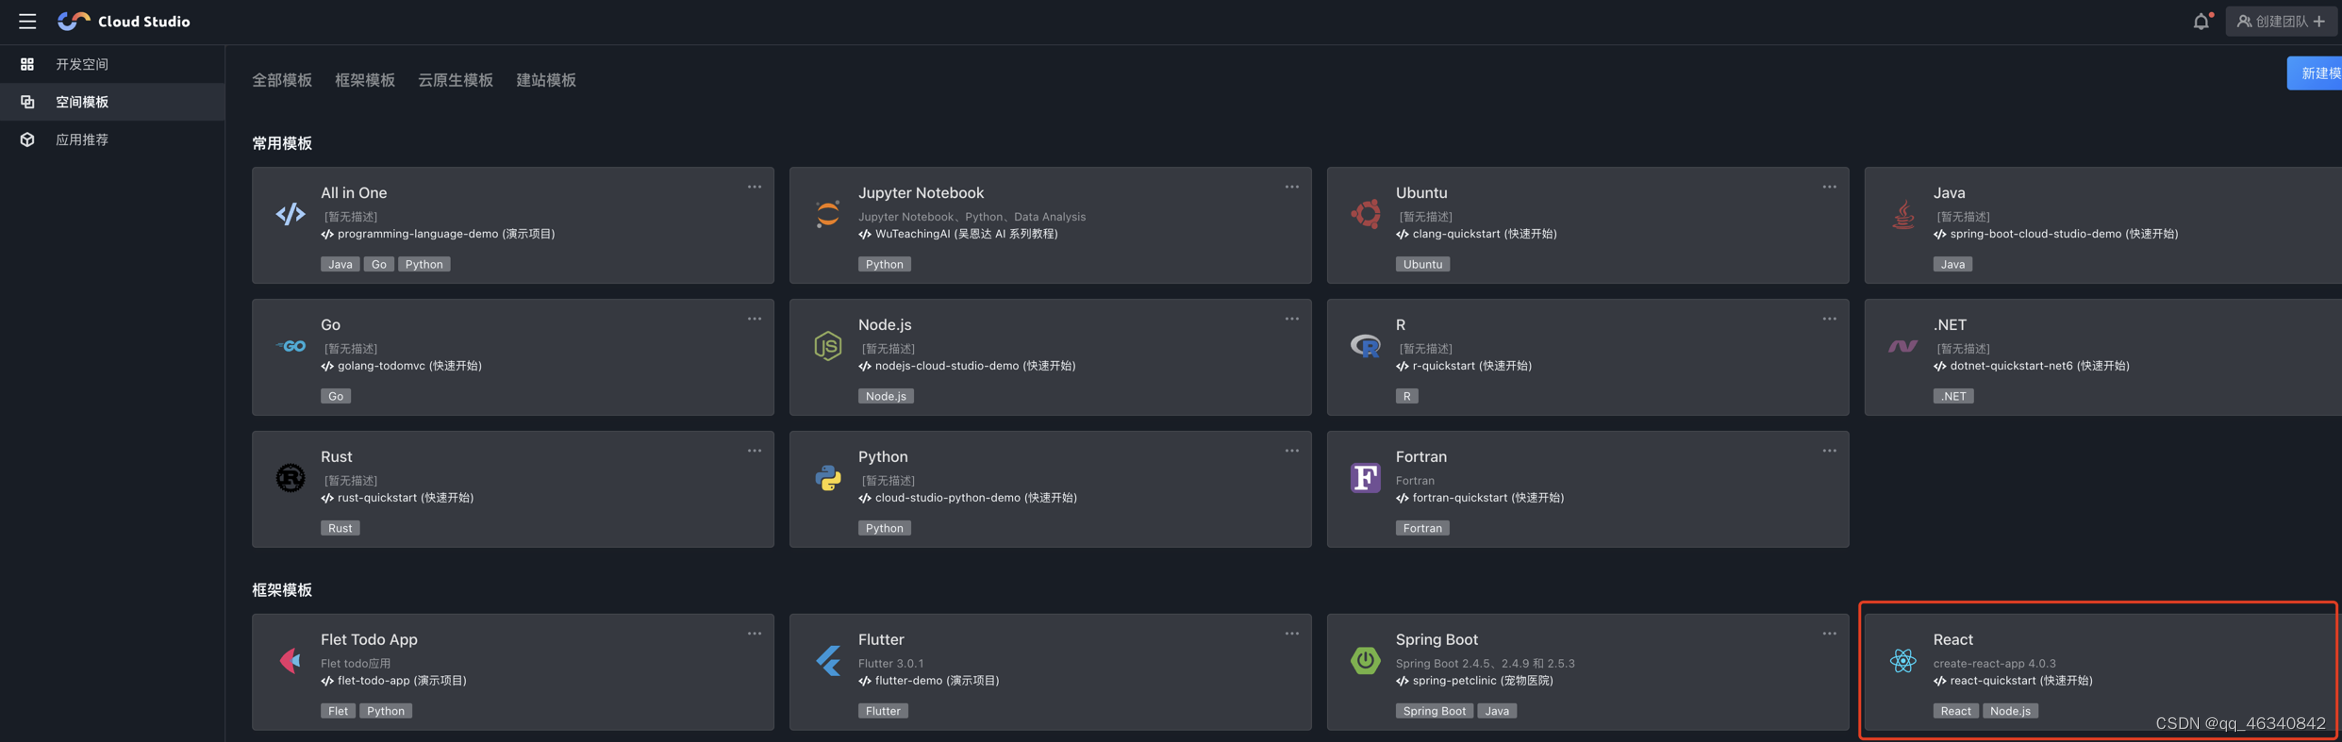Click the Flet Todo App logo icon
The width and height of the screenshot is (2342, 742).
(290, 661)
